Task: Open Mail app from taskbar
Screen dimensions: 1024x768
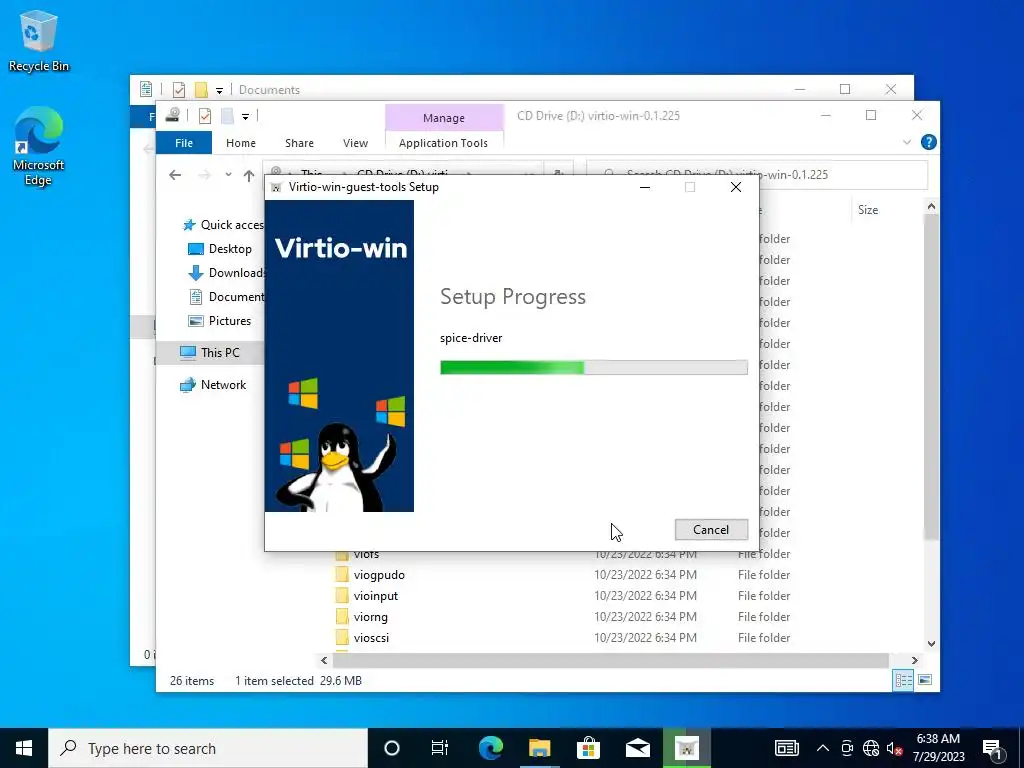Action: [637, 748]
